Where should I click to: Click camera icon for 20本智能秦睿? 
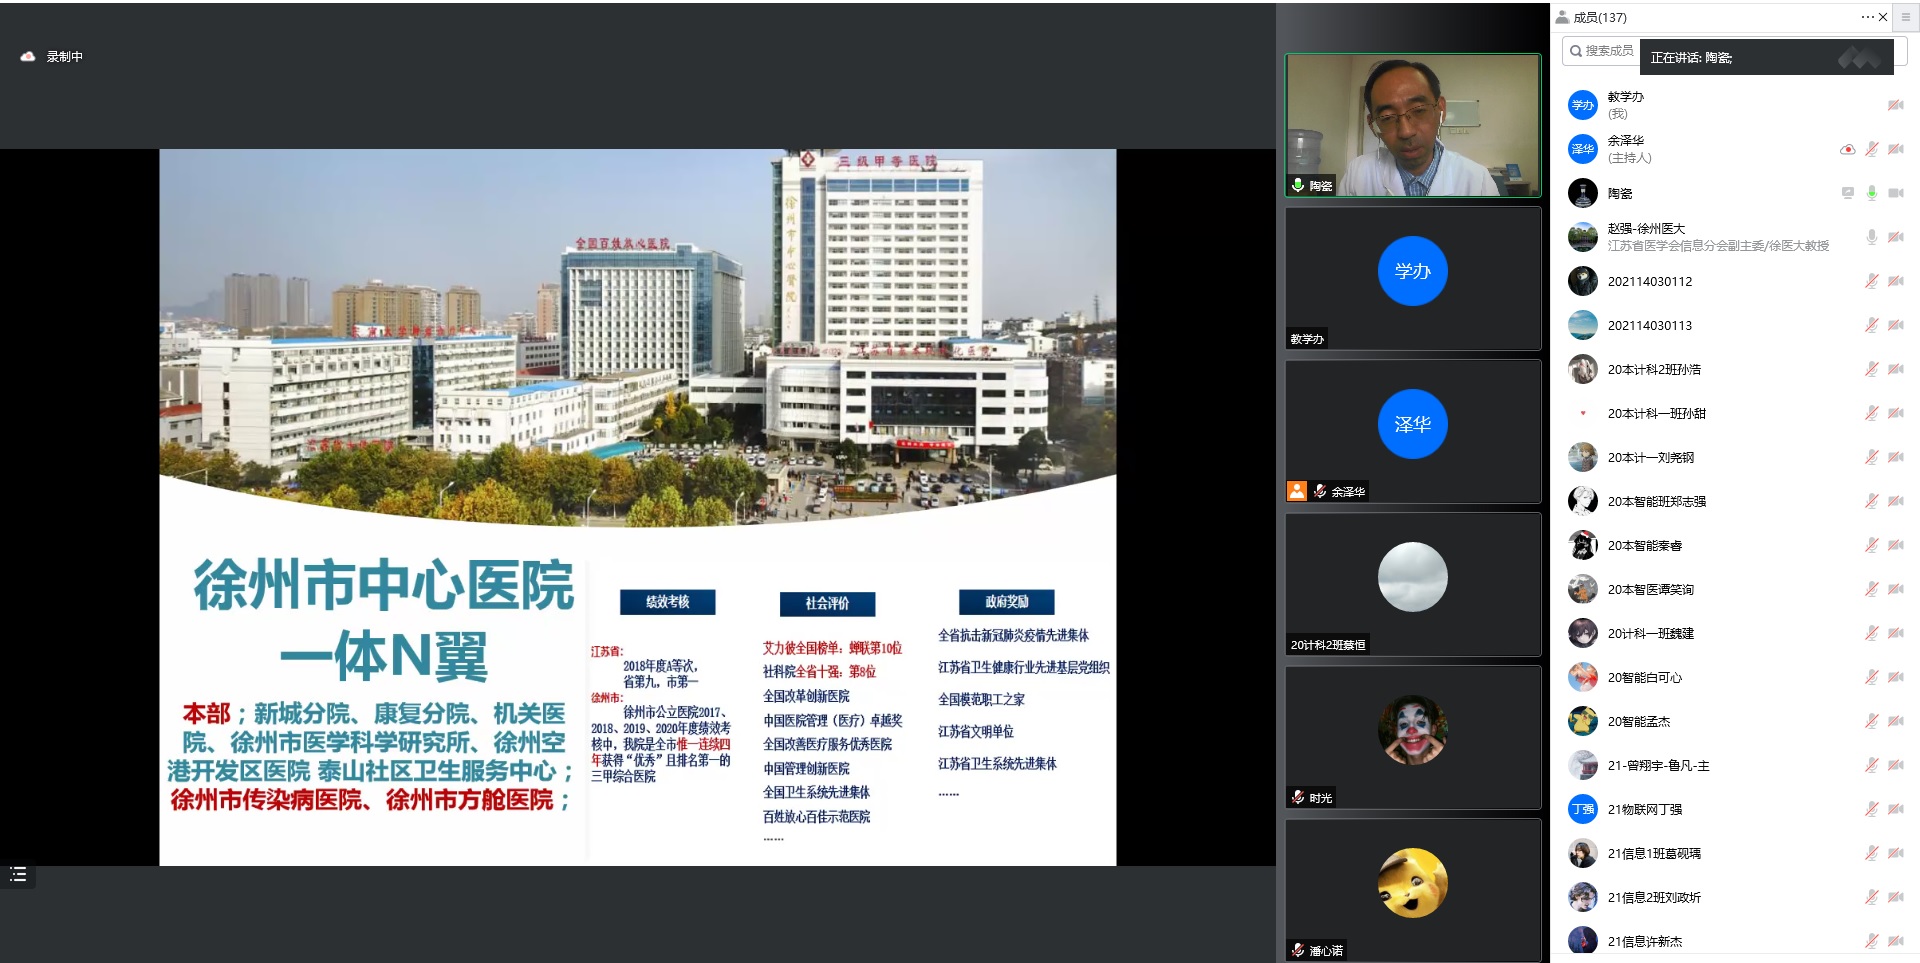(x=1895, y=545)
